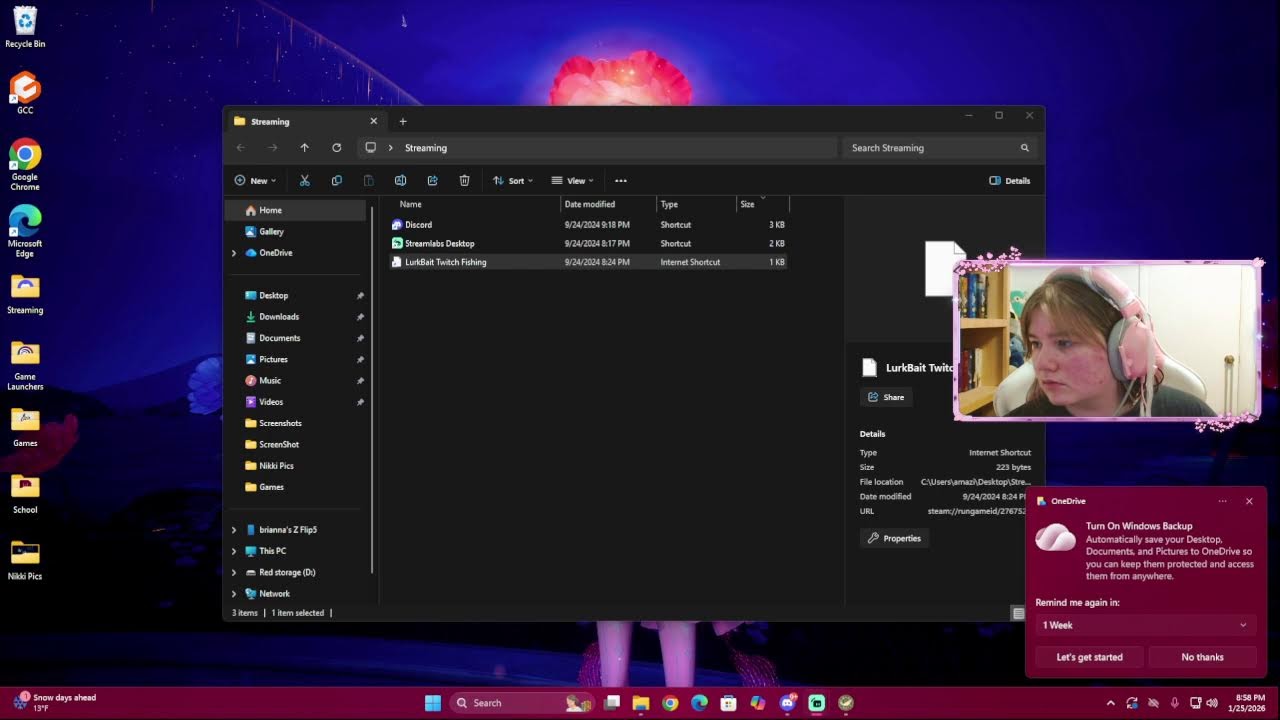1280x720 pixels.
Task: Open the Remind me again 1 Week dropdown
Action: coord(1145,625)
